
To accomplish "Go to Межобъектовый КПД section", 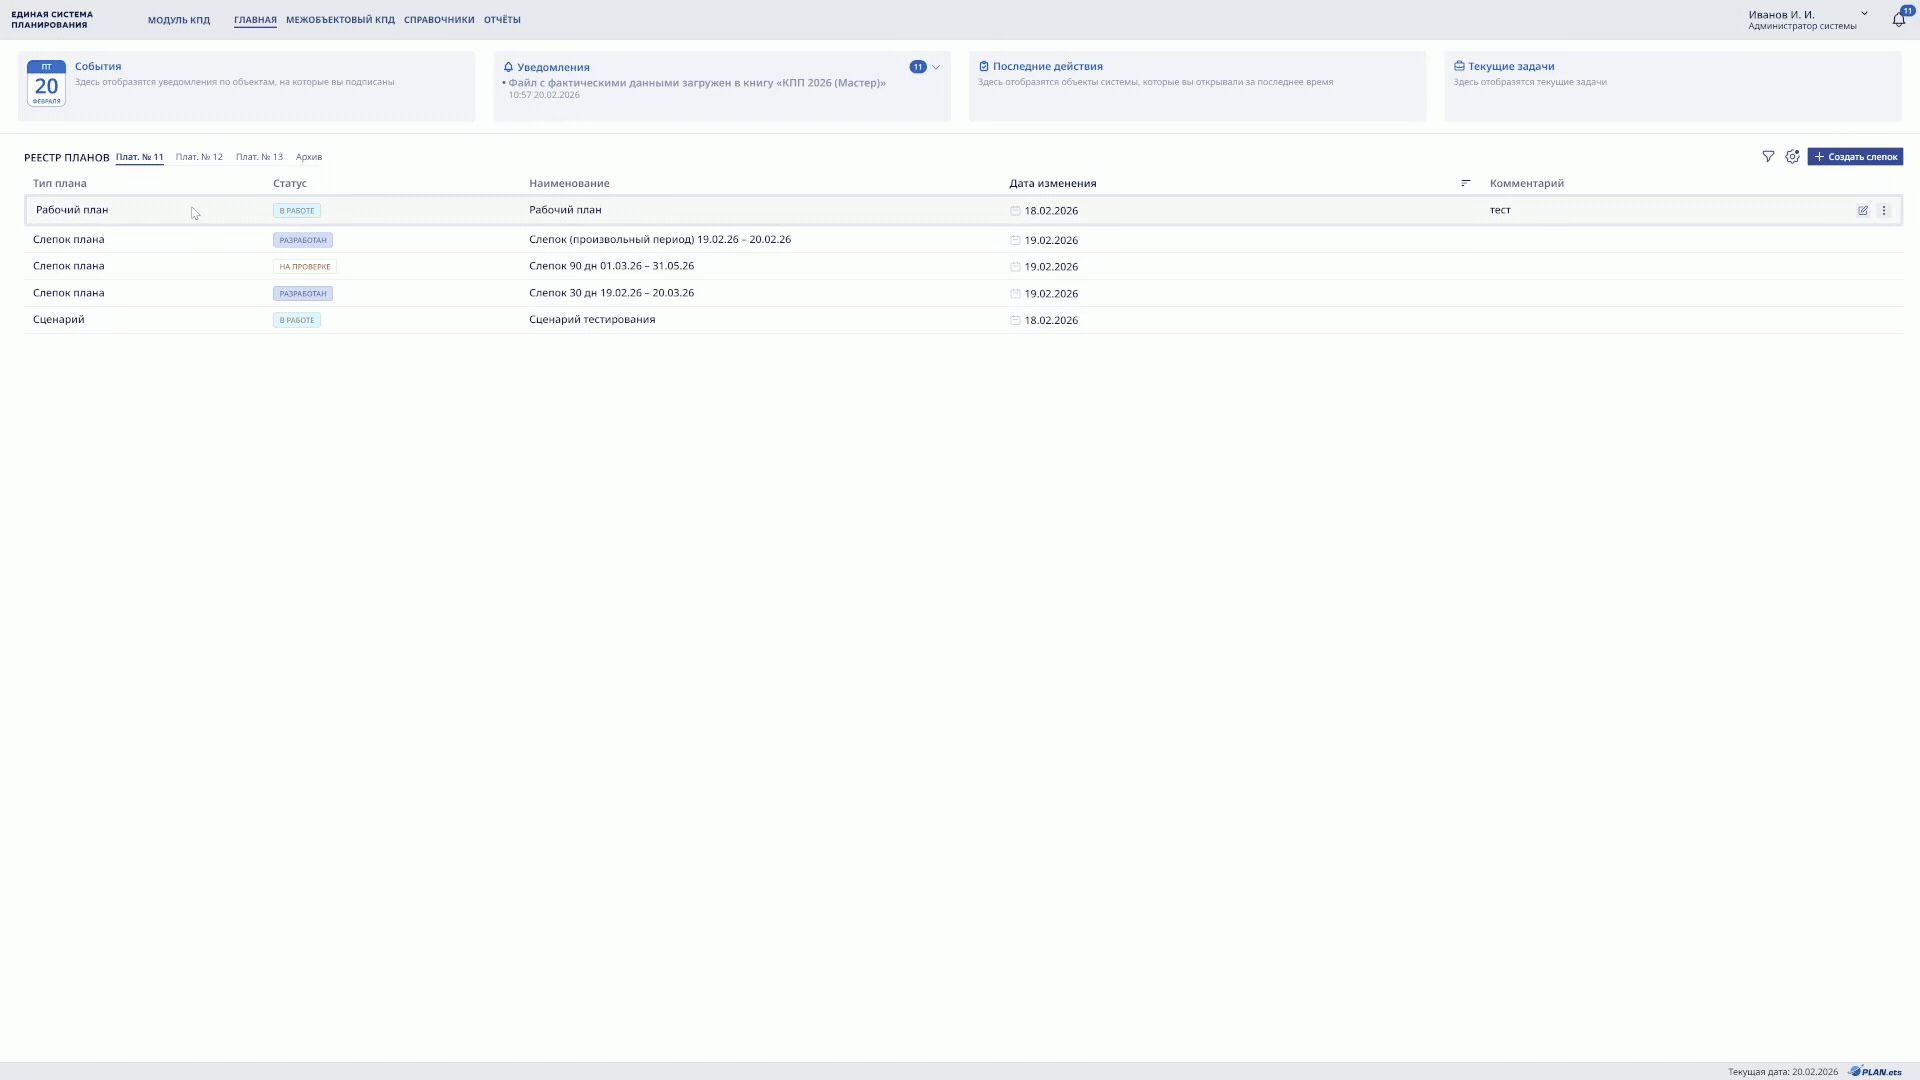I will tap(340, 20).
